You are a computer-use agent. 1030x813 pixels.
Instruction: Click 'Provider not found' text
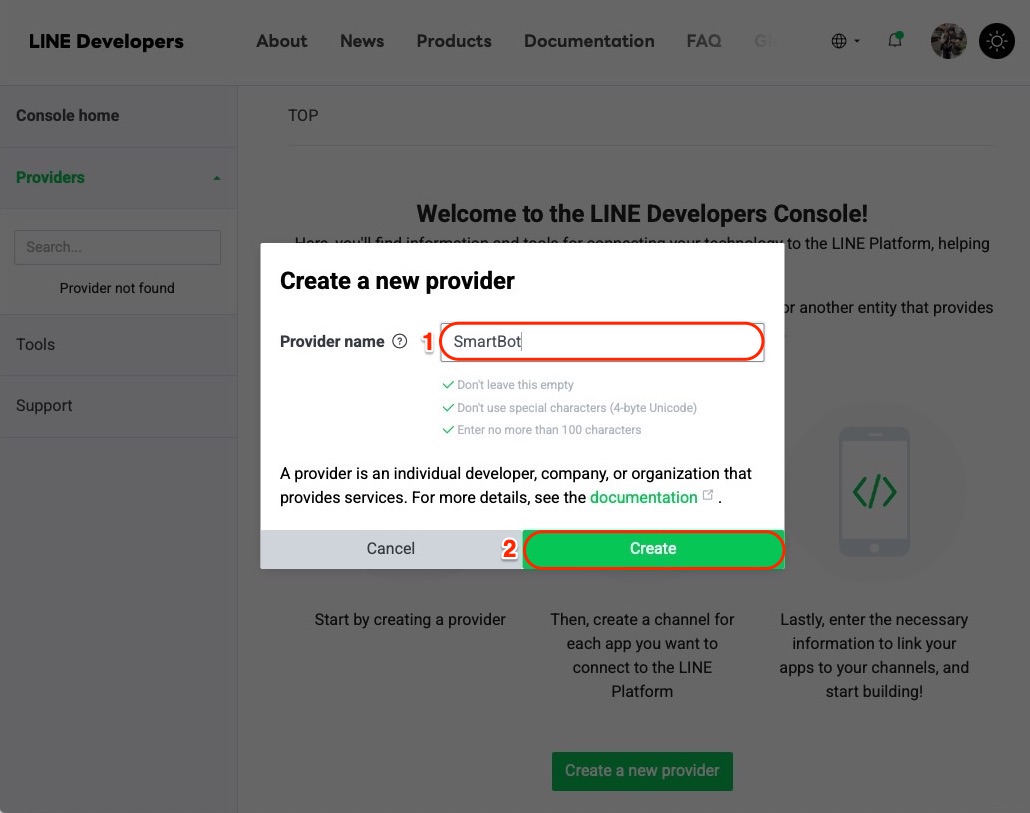[x=117, y=288]
